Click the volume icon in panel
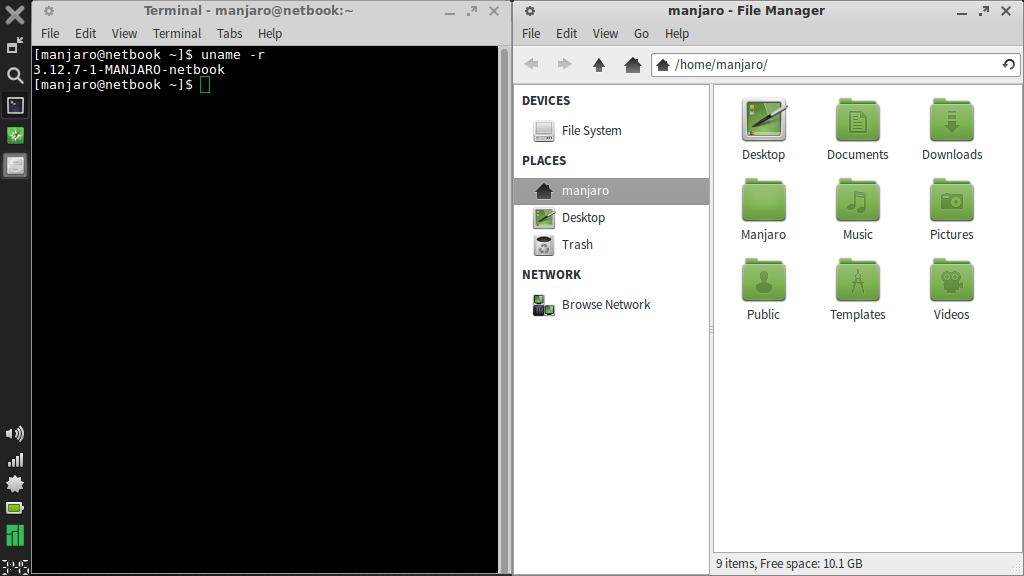 (14, 434)
